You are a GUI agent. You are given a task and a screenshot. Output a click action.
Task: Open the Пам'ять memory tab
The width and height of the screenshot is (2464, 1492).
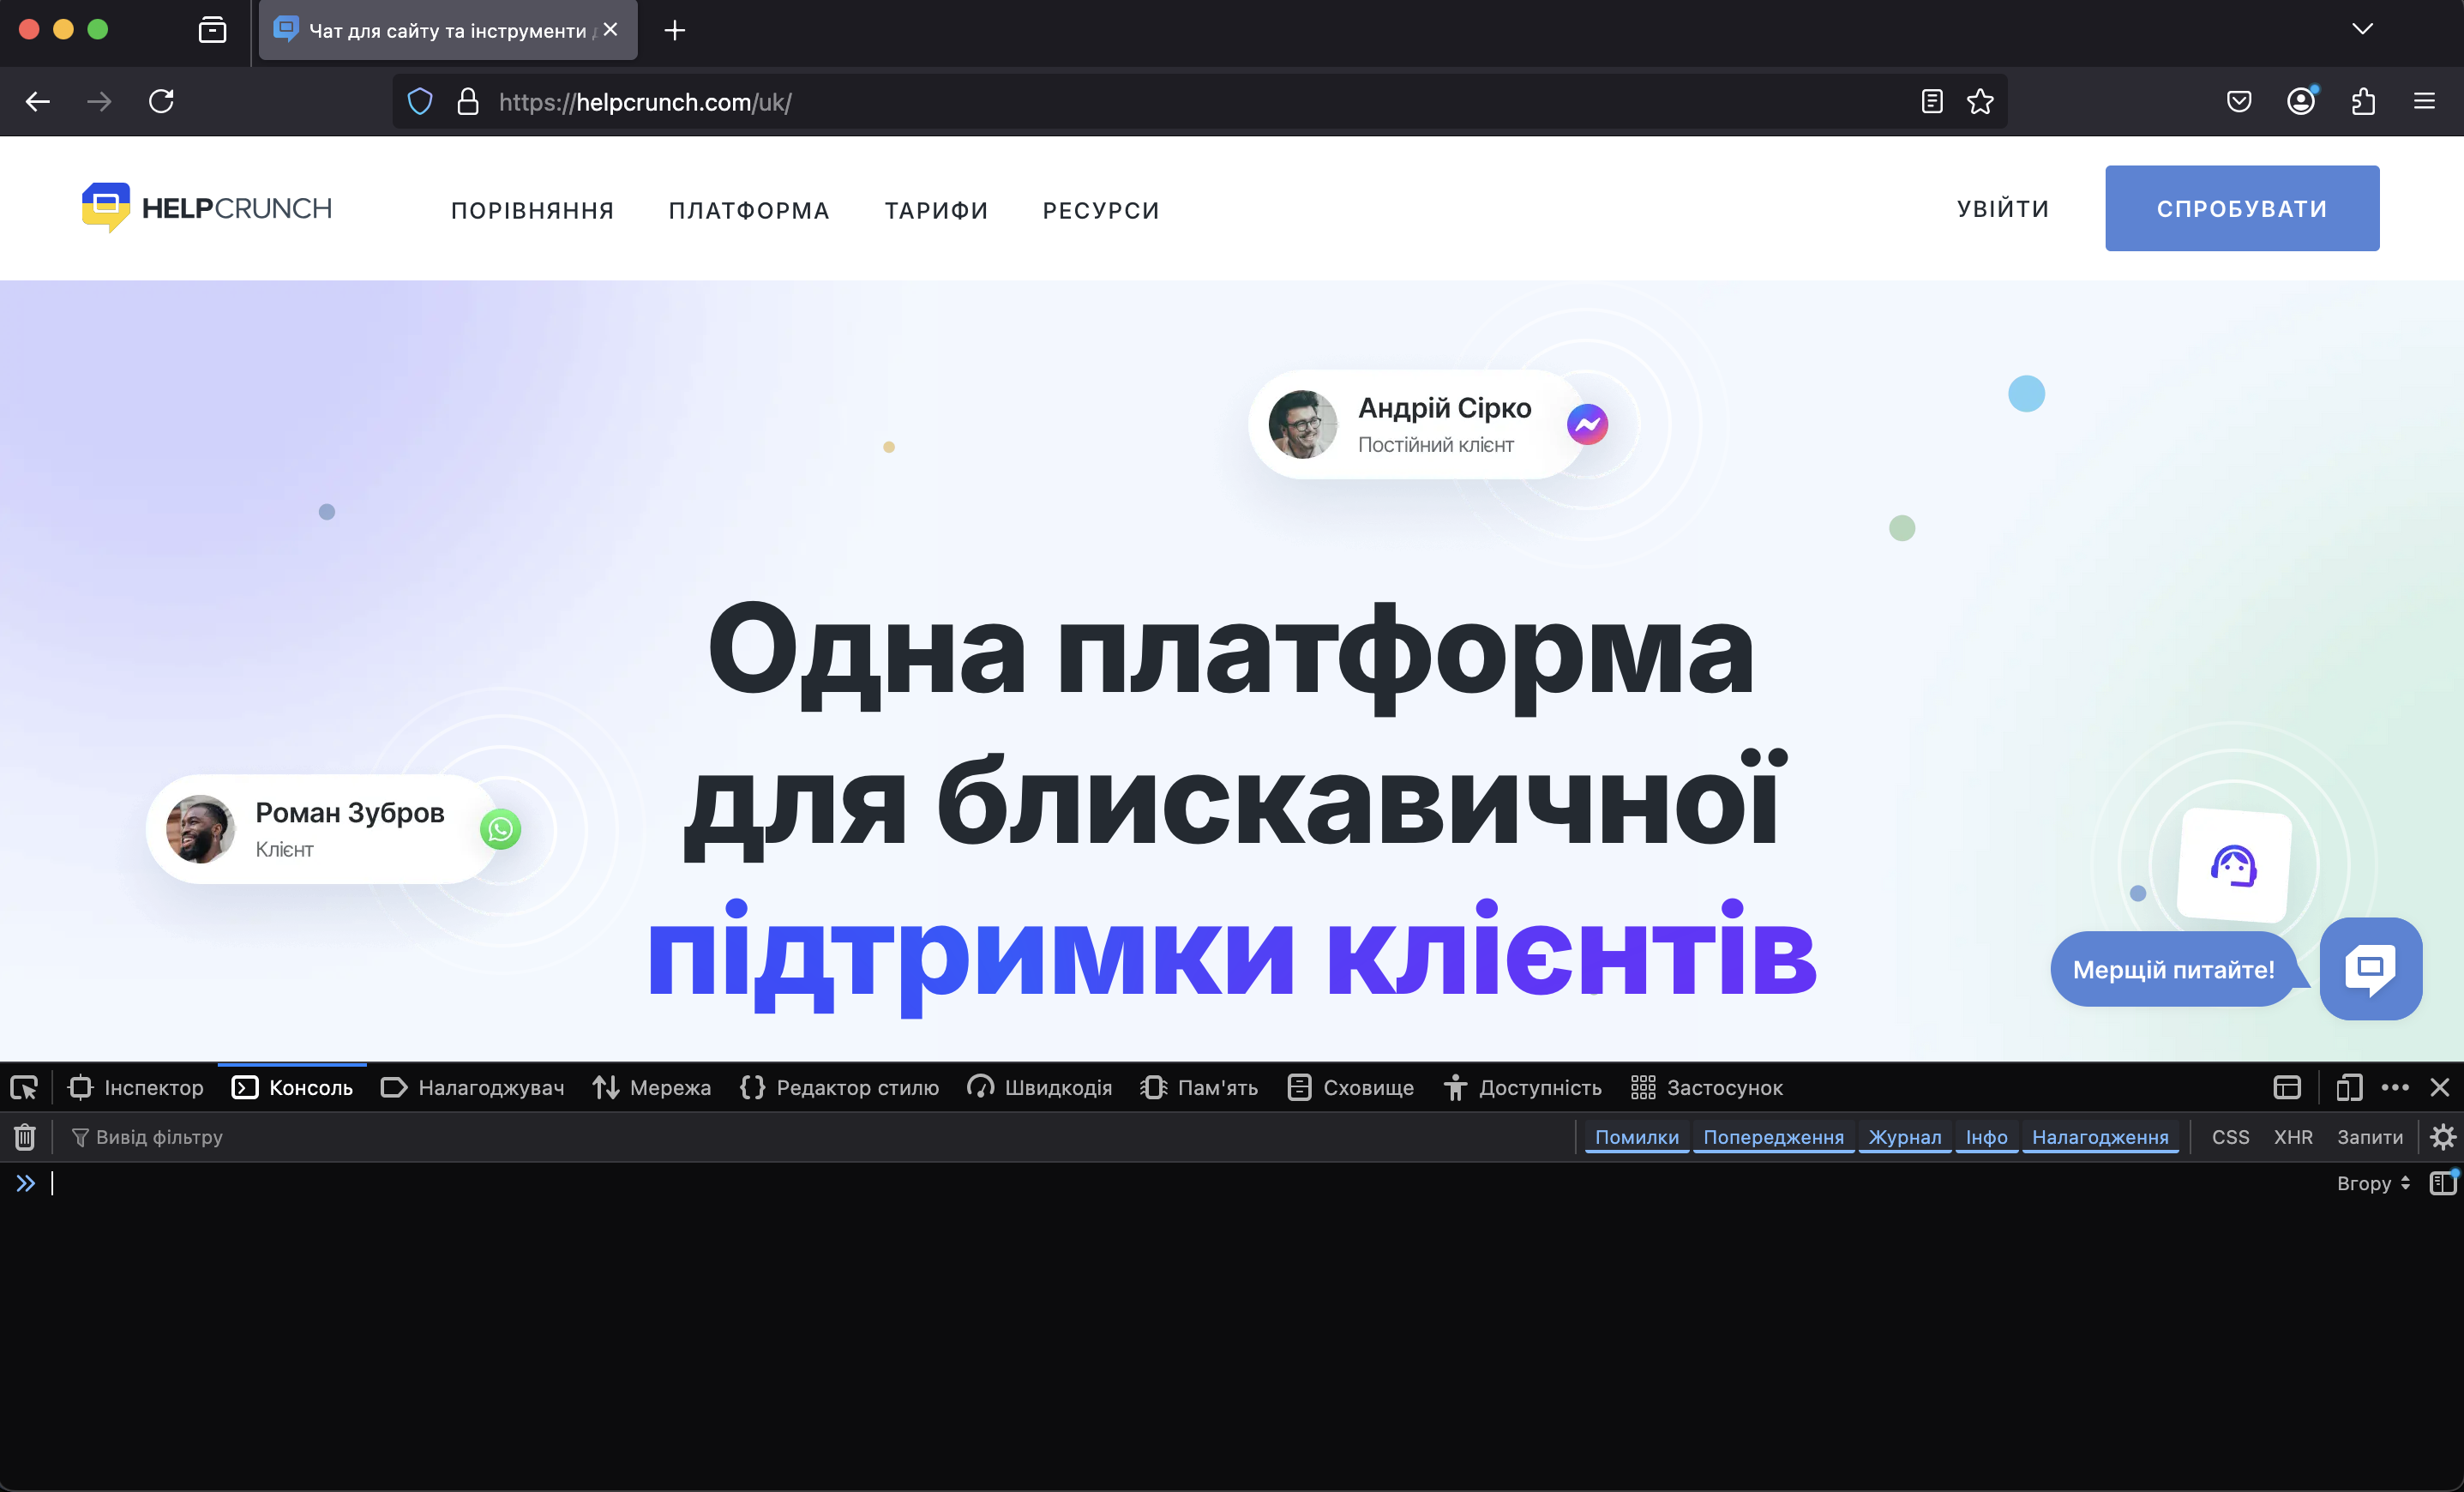coord(1199,1087)
